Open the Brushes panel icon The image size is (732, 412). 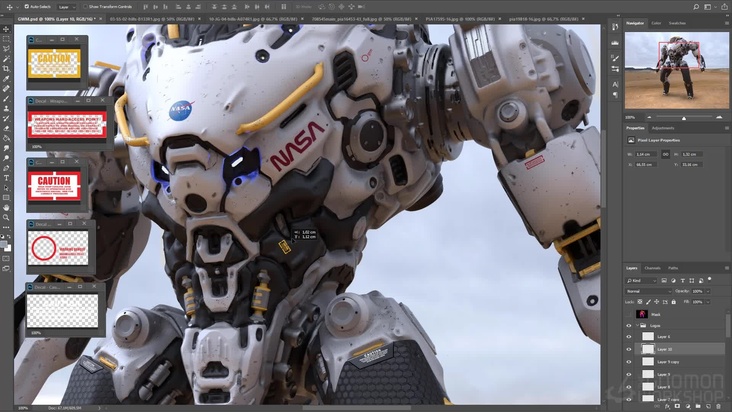tap(615, 58)
